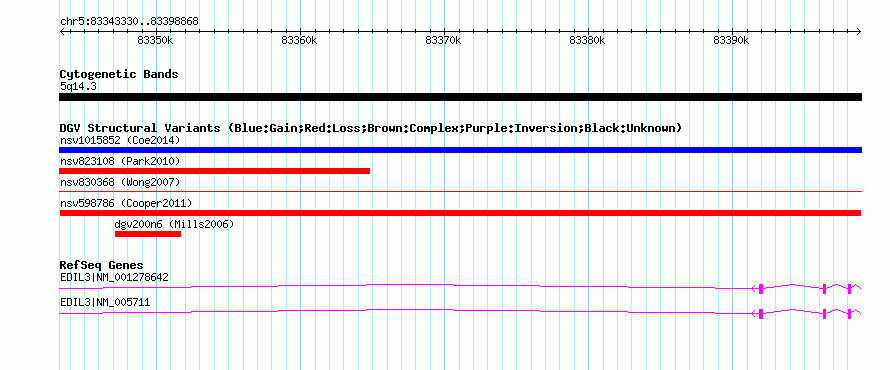Click the left arrowhead of the ruler
Screen dimensions: 890x370
(62, 31)
